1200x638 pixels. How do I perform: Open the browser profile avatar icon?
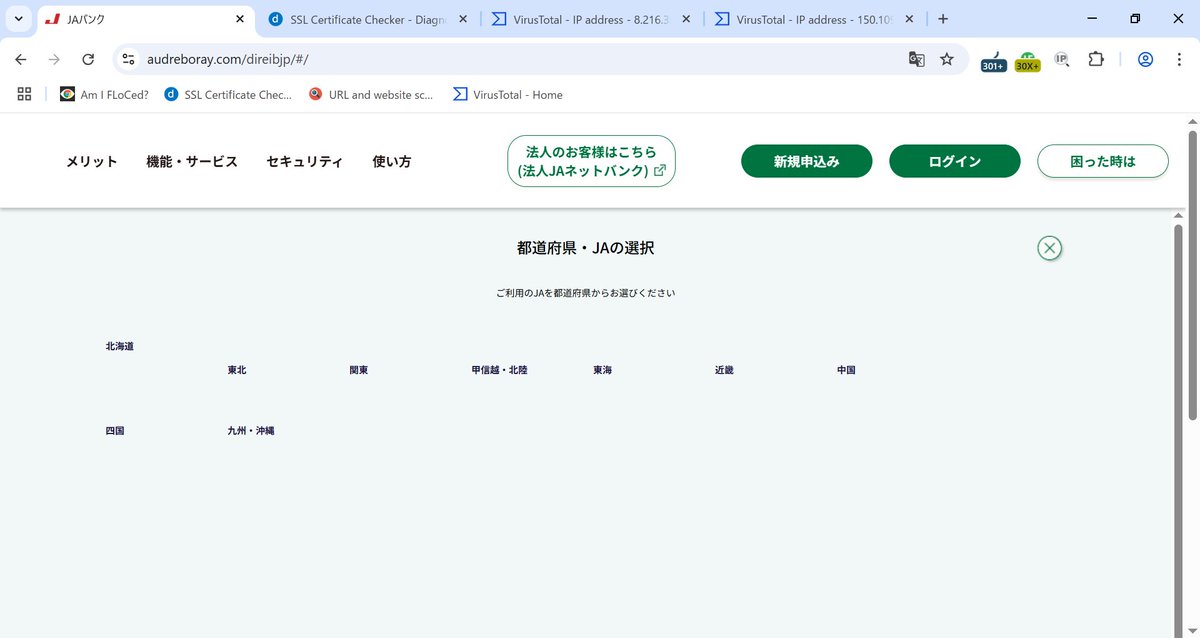tap(1145, 59)
